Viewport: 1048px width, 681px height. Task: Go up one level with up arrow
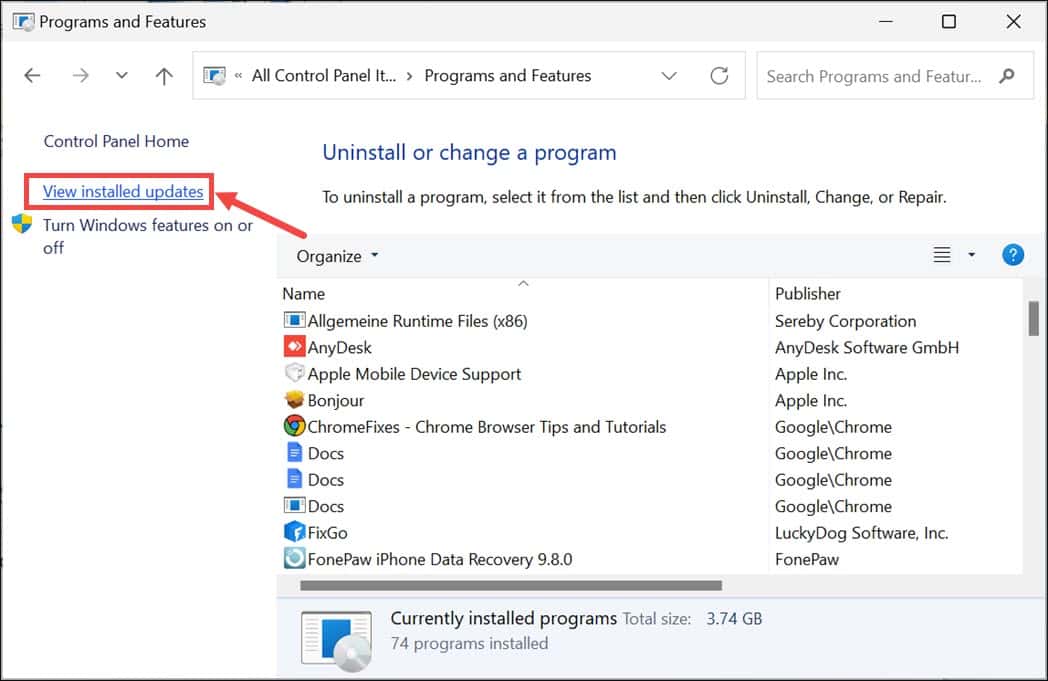[x=164, y=76]
